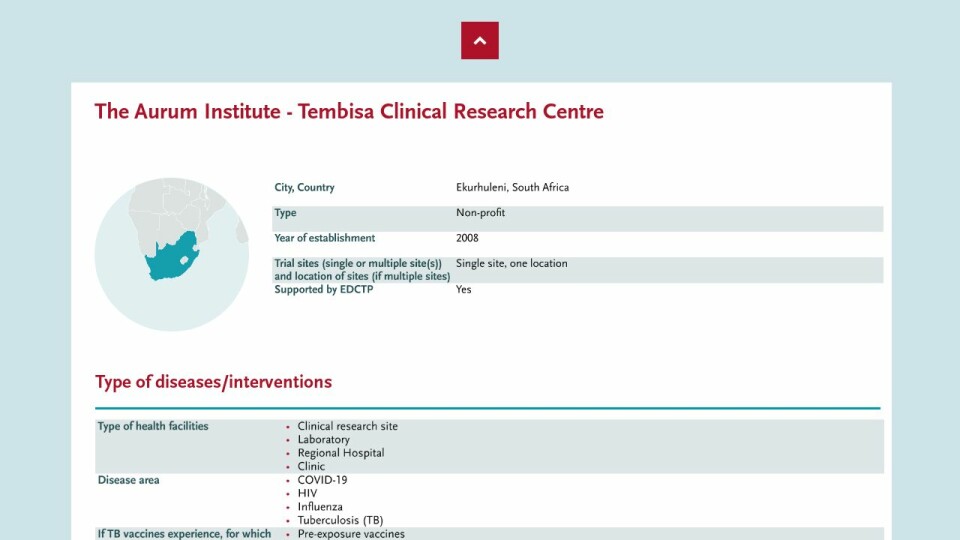Select 'Regional Hospital' in the facilities list
960x540 pixels.
click(340, 453)
